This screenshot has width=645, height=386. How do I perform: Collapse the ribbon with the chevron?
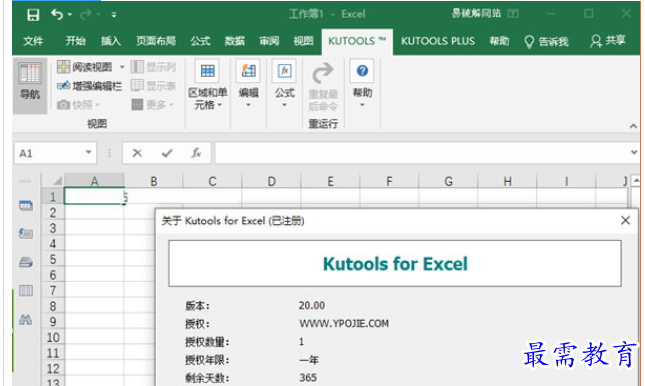click(x=633, y=126)
